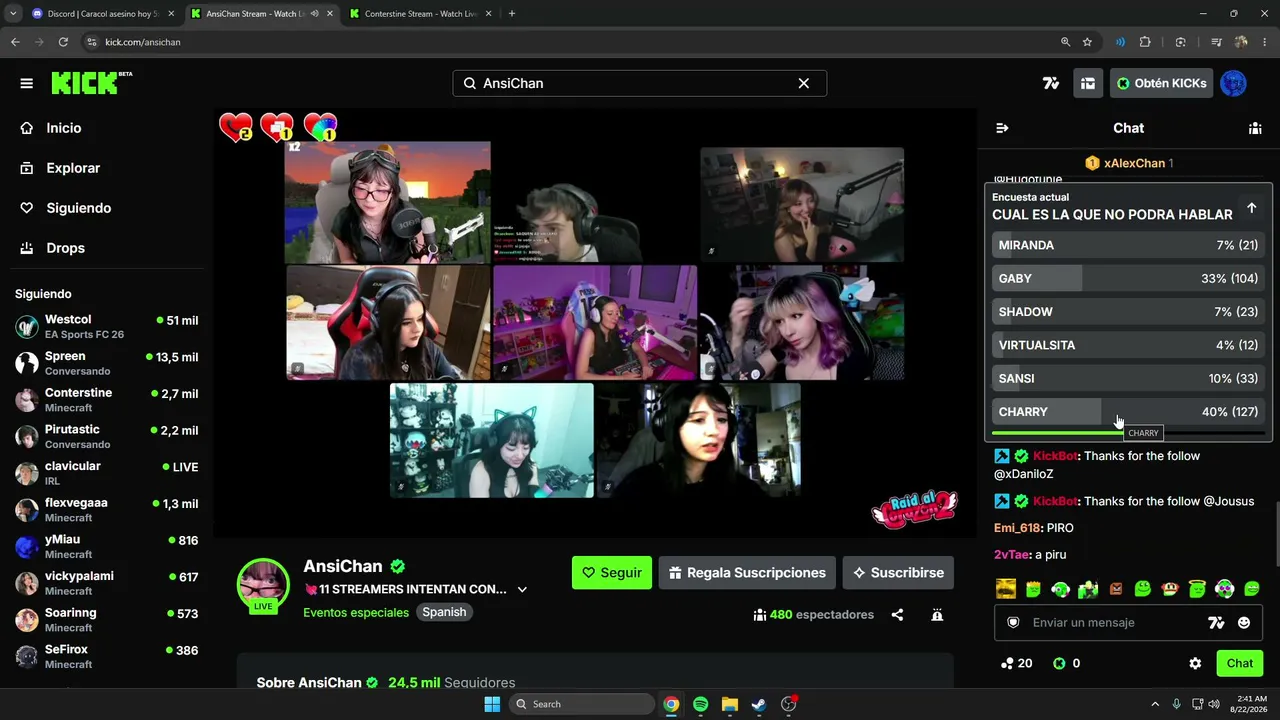Image resolution: width=1280 pixels, height=720 pixels.
Task: Open the 7TV icon in the top bar
Action: pos(1050,83)
